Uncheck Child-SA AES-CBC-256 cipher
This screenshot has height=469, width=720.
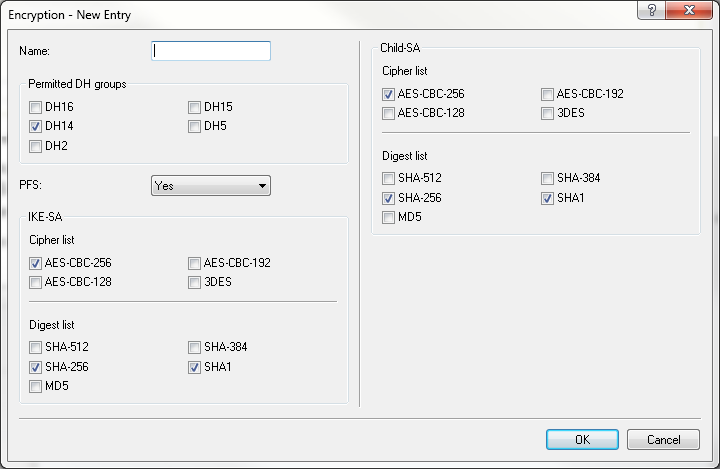pos(389,94)
